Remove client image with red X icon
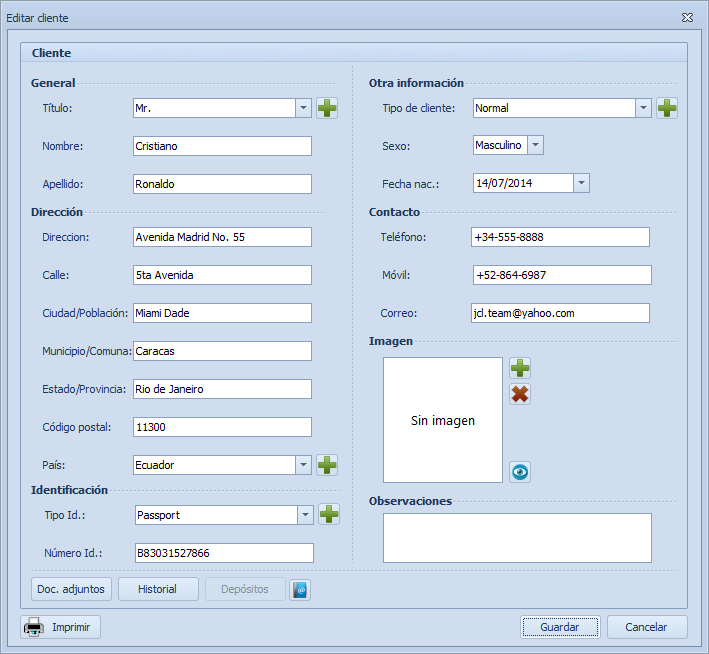This screenshot has height=654, width=709. click(520, 394)
